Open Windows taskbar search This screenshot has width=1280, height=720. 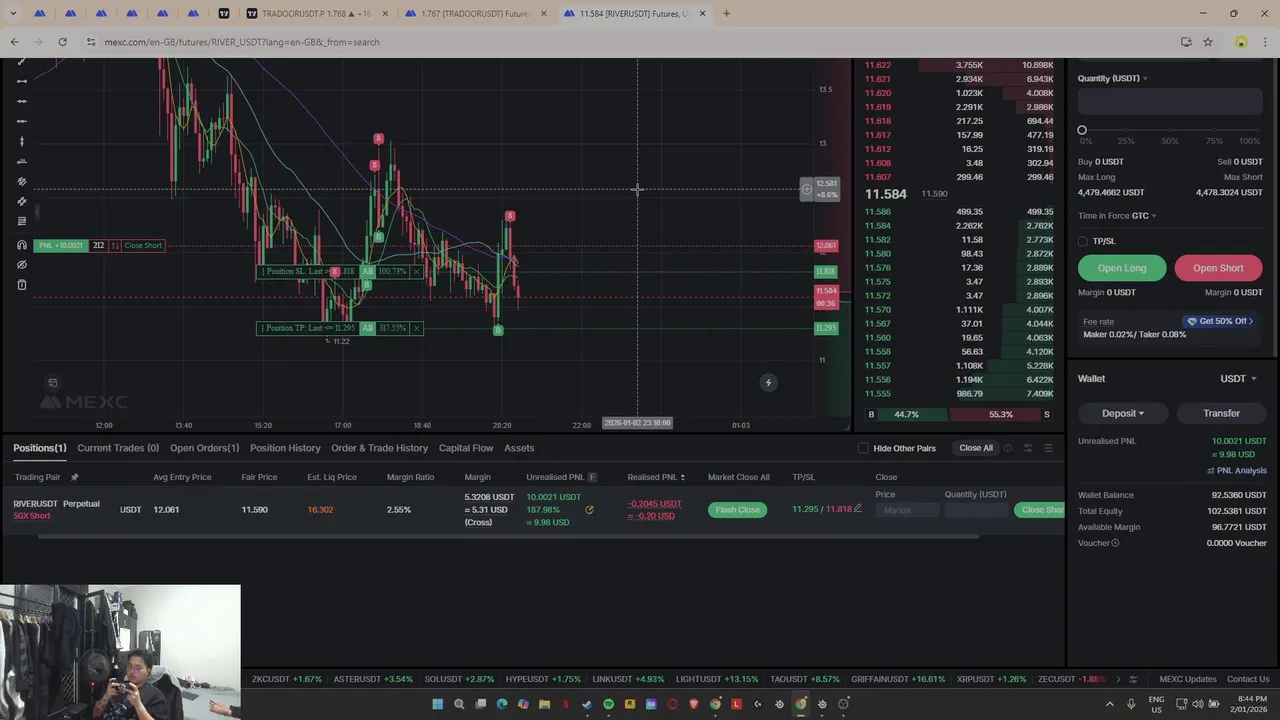click(459, 704)
